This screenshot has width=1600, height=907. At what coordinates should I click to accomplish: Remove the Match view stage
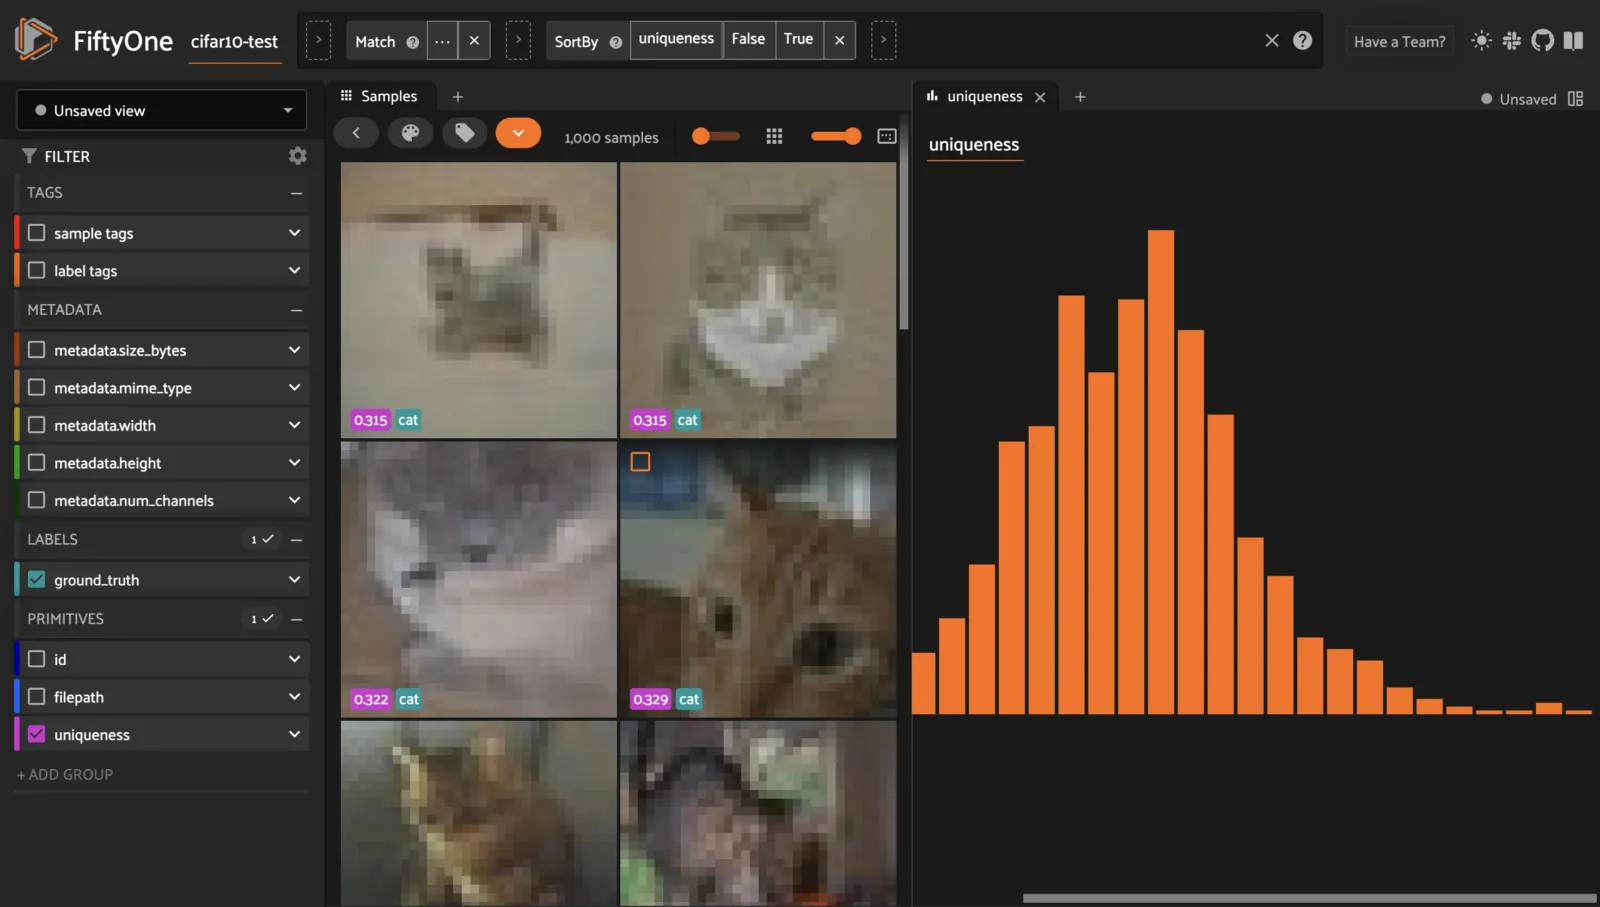[474, 41]
